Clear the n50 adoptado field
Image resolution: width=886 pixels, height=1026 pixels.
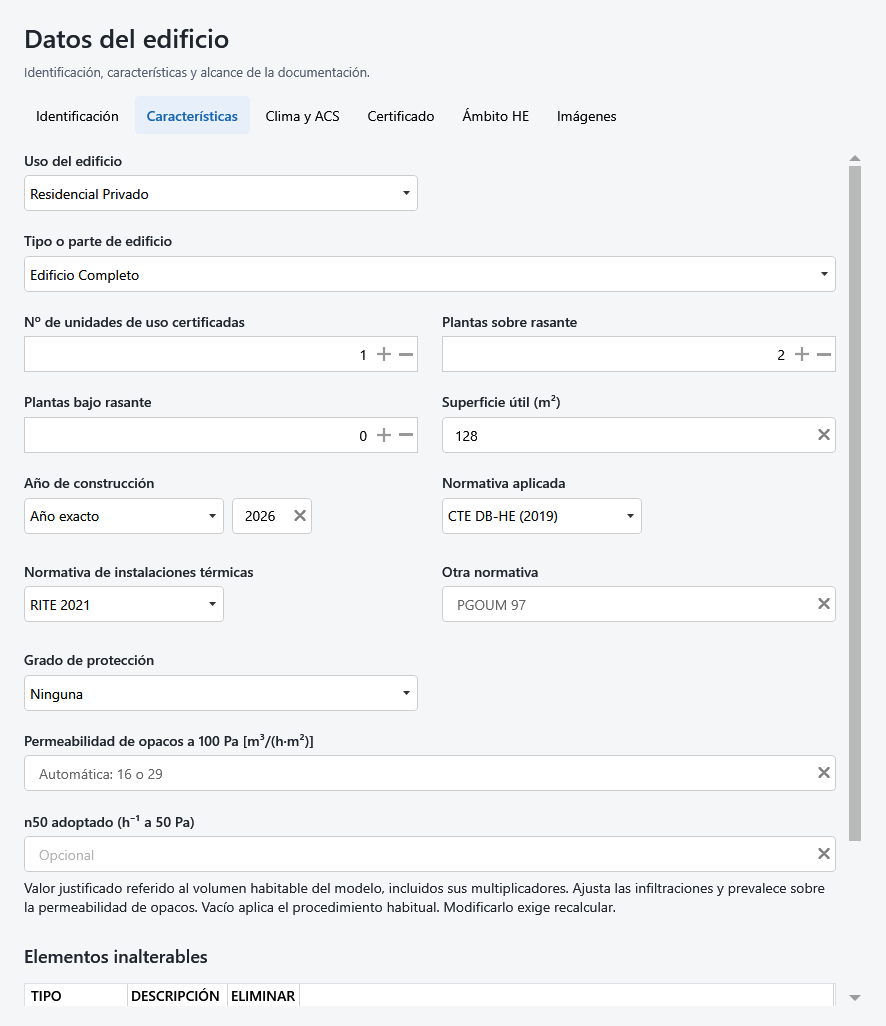point(824,854)
